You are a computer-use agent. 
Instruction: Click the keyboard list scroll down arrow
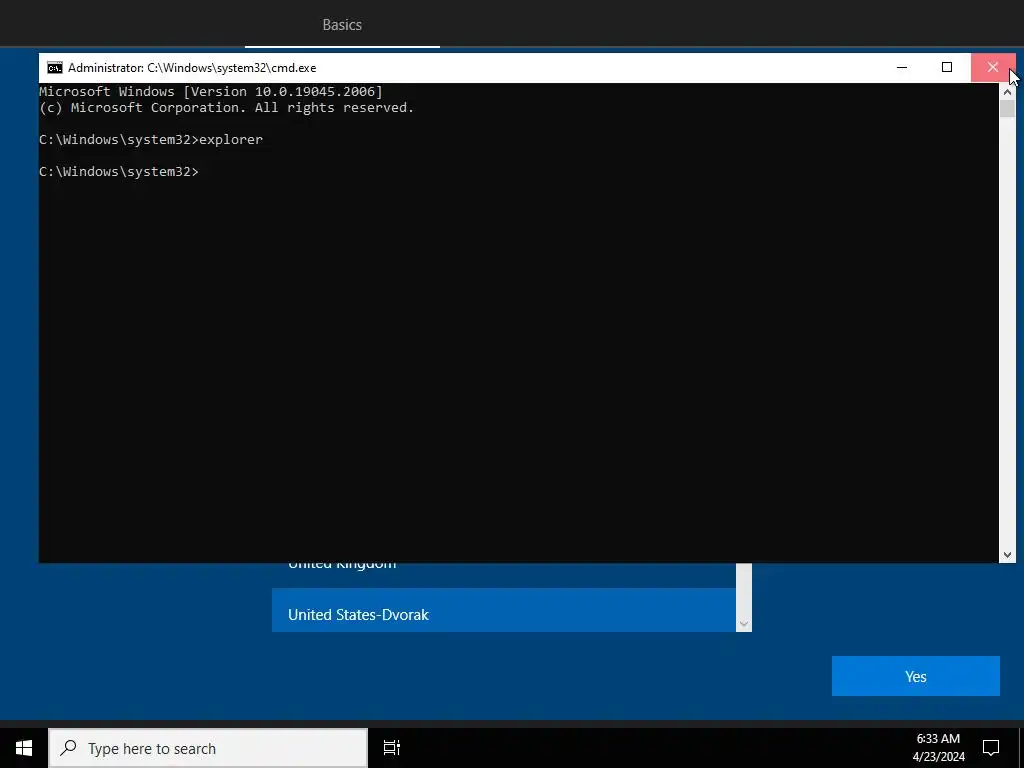tap(743, 624)
